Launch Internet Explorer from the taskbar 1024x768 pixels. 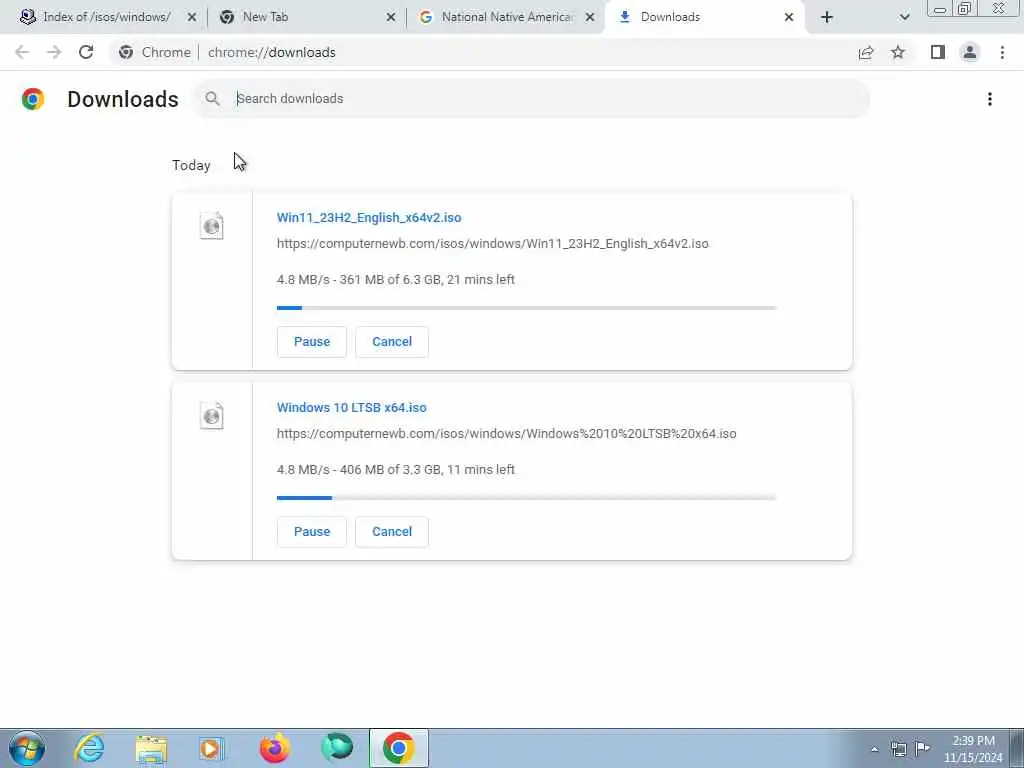[89, 748]
